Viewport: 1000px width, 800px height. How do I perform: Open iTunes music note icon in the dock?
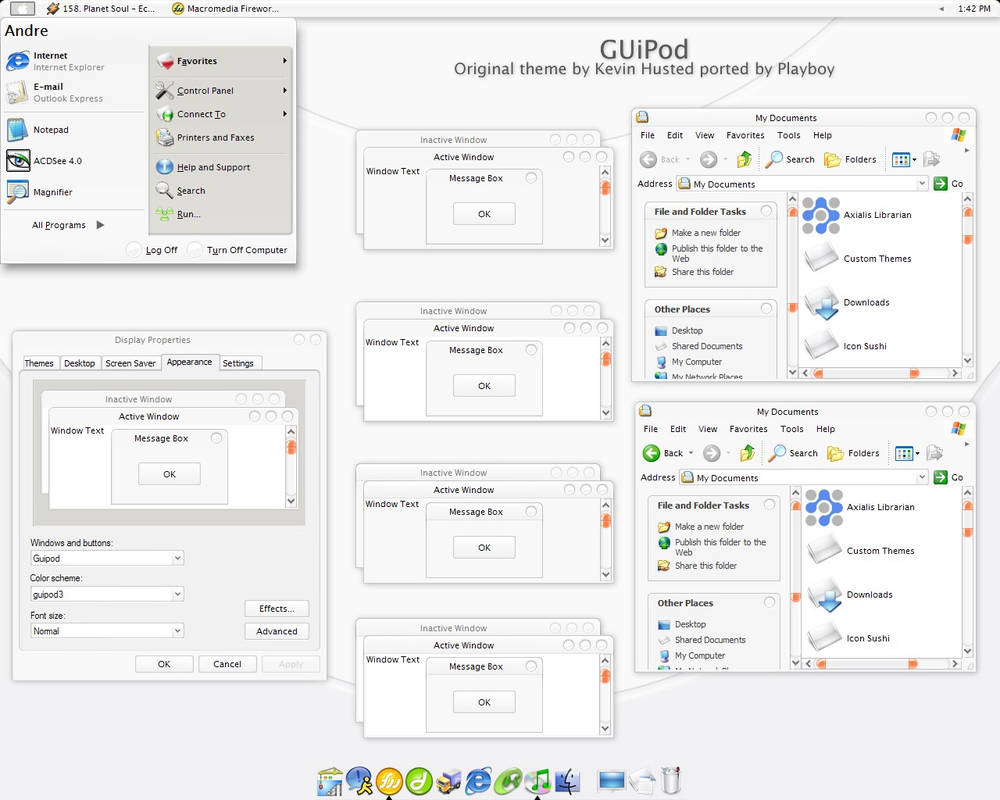538,781
